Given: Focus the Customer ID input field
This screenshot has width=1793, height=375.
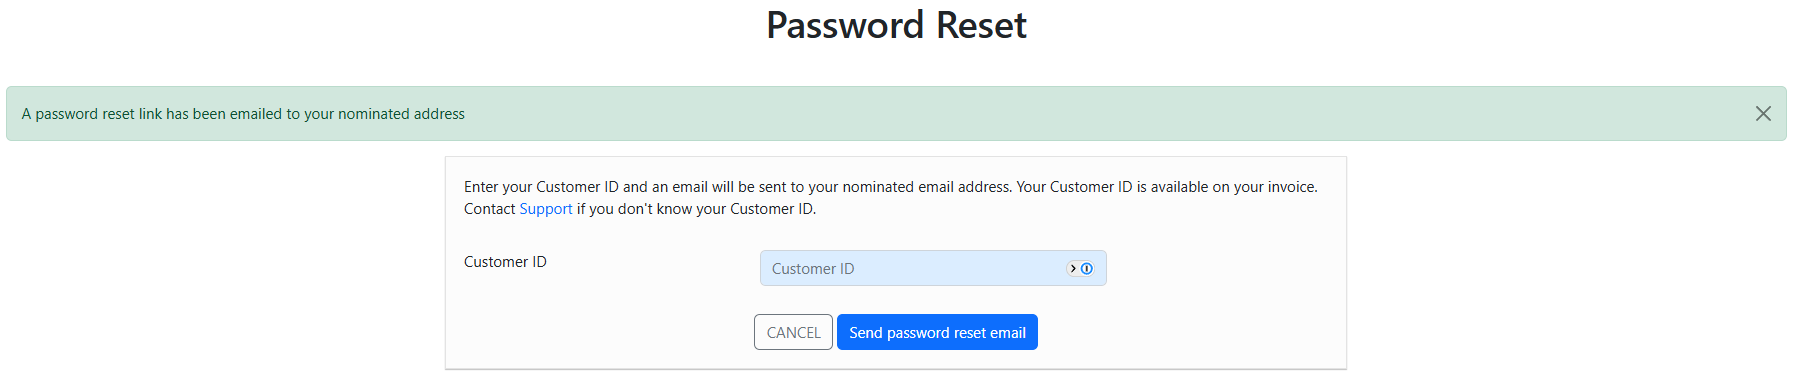Looking at the screenshot, I should pyautogui.click(x=933, y=268).
